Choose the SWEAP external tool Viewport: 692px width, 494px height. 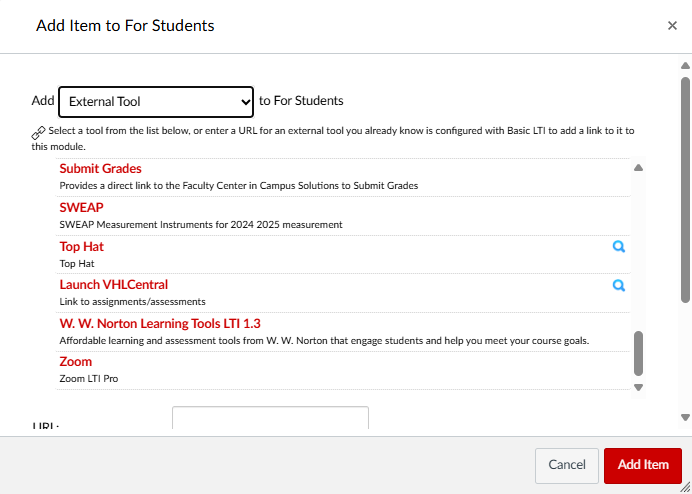[x=81, y=207]
